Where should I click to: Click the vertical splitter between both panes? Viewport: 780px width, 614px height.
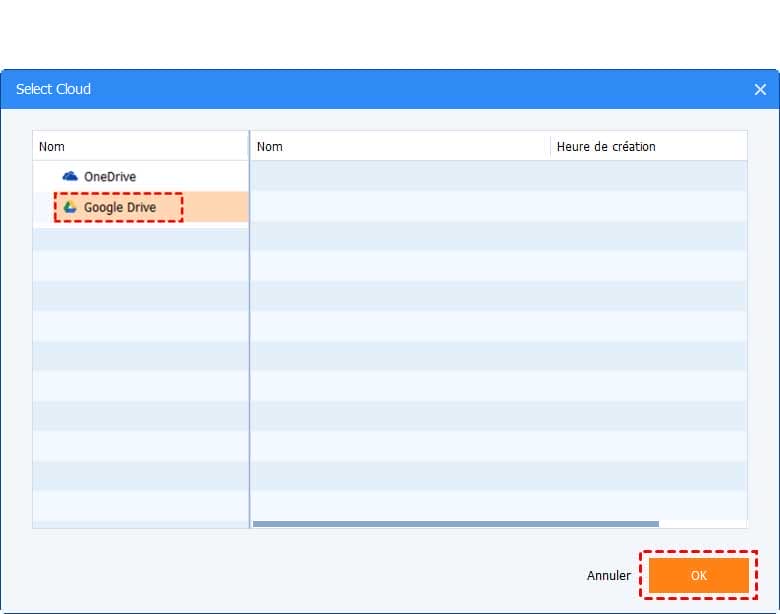(249, 330)
